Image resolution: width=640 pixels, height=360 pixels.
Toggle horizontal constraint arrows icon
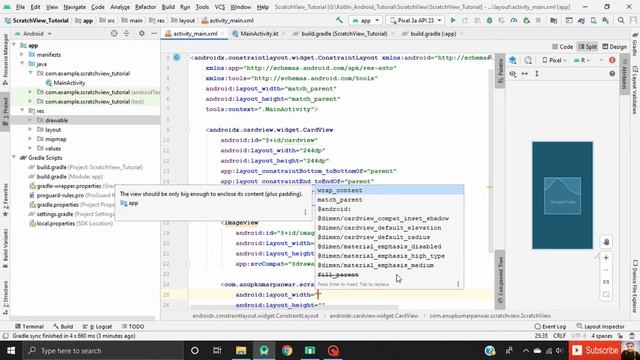(525, 73)
